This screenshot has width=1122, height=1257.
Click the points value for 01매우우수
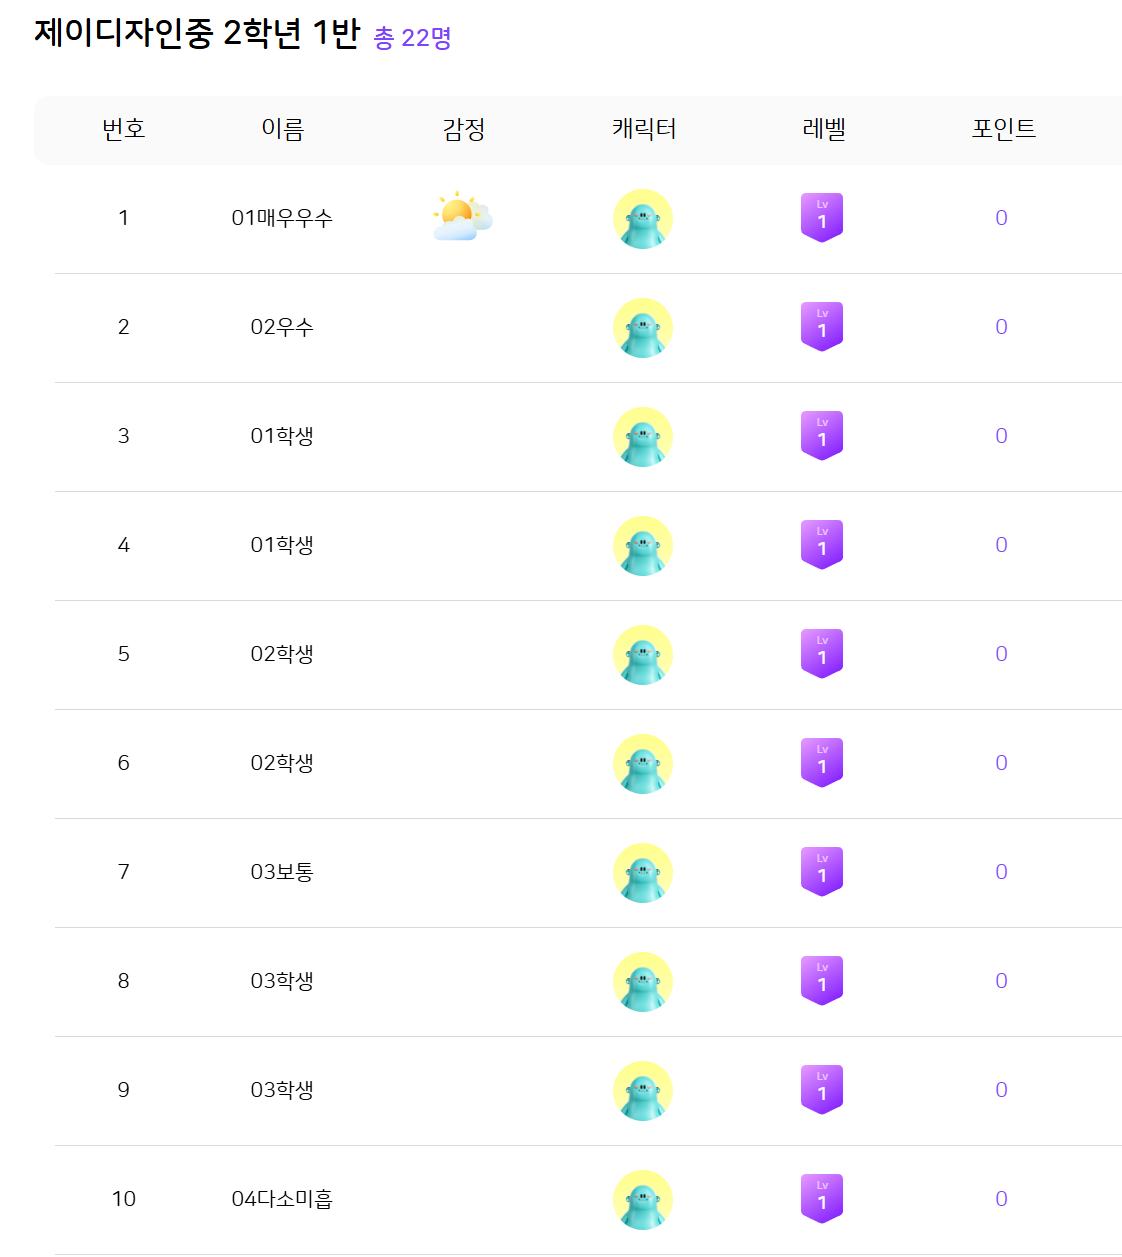click(1001, 218)
